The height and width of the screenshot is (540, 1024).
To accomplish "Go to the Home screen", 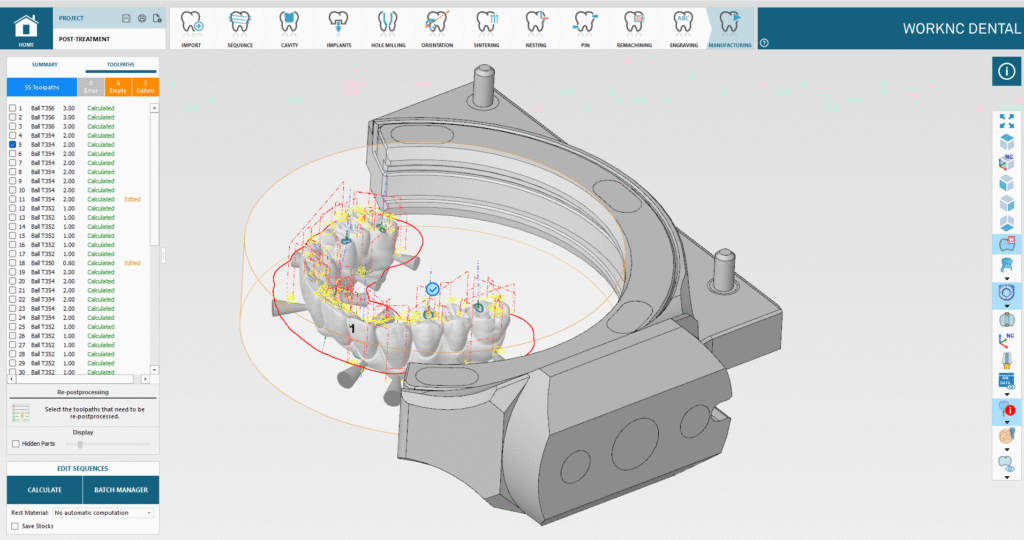I will point(26,29).
